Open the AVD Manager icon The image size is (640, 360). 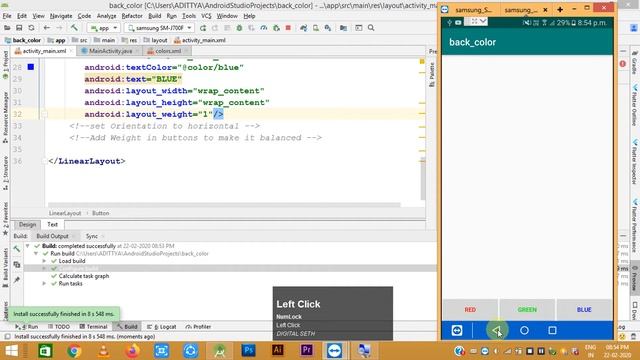click(x=316, y=28)
